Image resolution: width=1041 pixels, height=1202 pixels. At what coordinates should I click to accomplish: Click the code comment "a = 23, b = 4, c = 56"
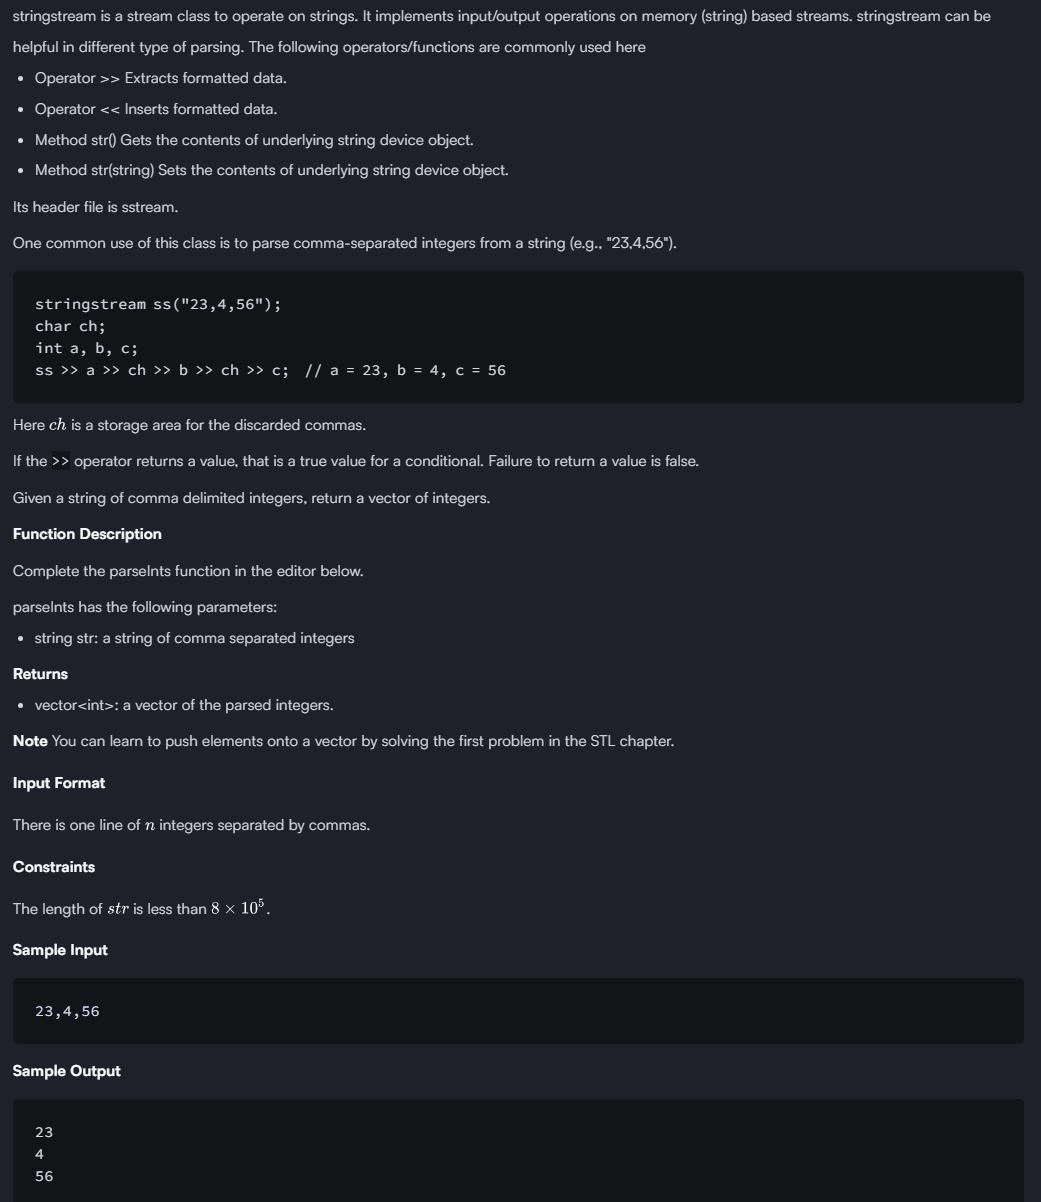417,370
